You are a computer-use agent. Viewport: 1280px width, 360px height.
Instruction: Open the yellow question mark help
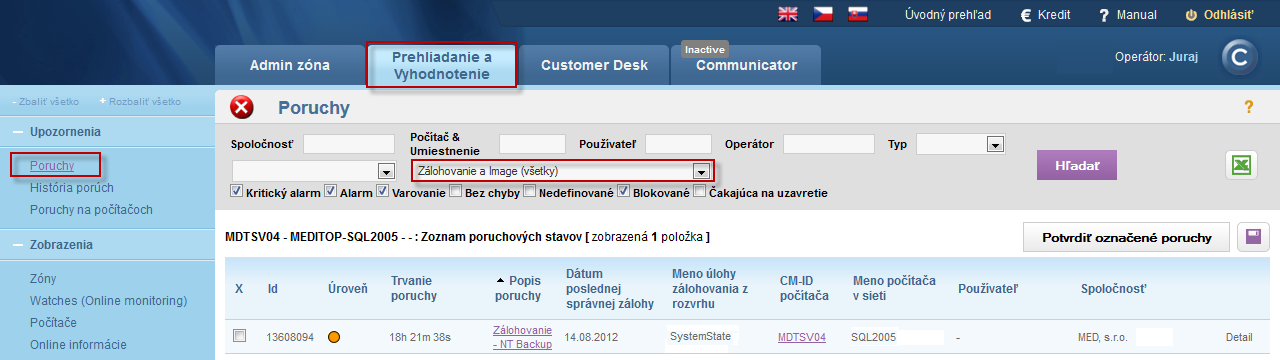pos(1248,107)
